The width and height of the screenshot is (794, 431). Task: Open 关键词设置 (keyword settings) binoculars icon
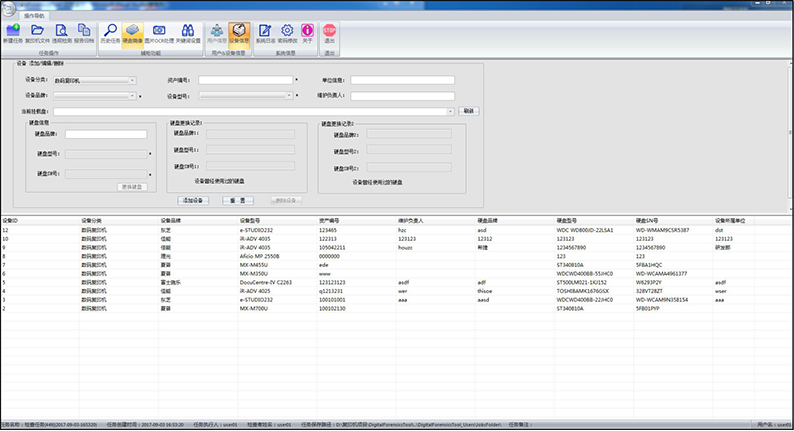point(188,34)
